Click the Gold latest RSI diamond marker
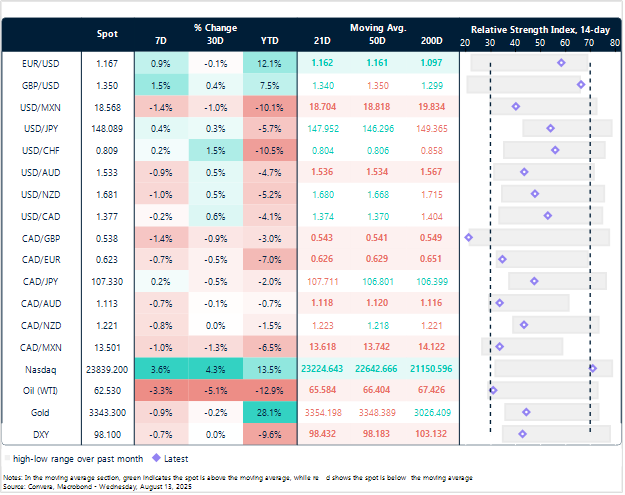The image size is (625, 495). [526, 412]
